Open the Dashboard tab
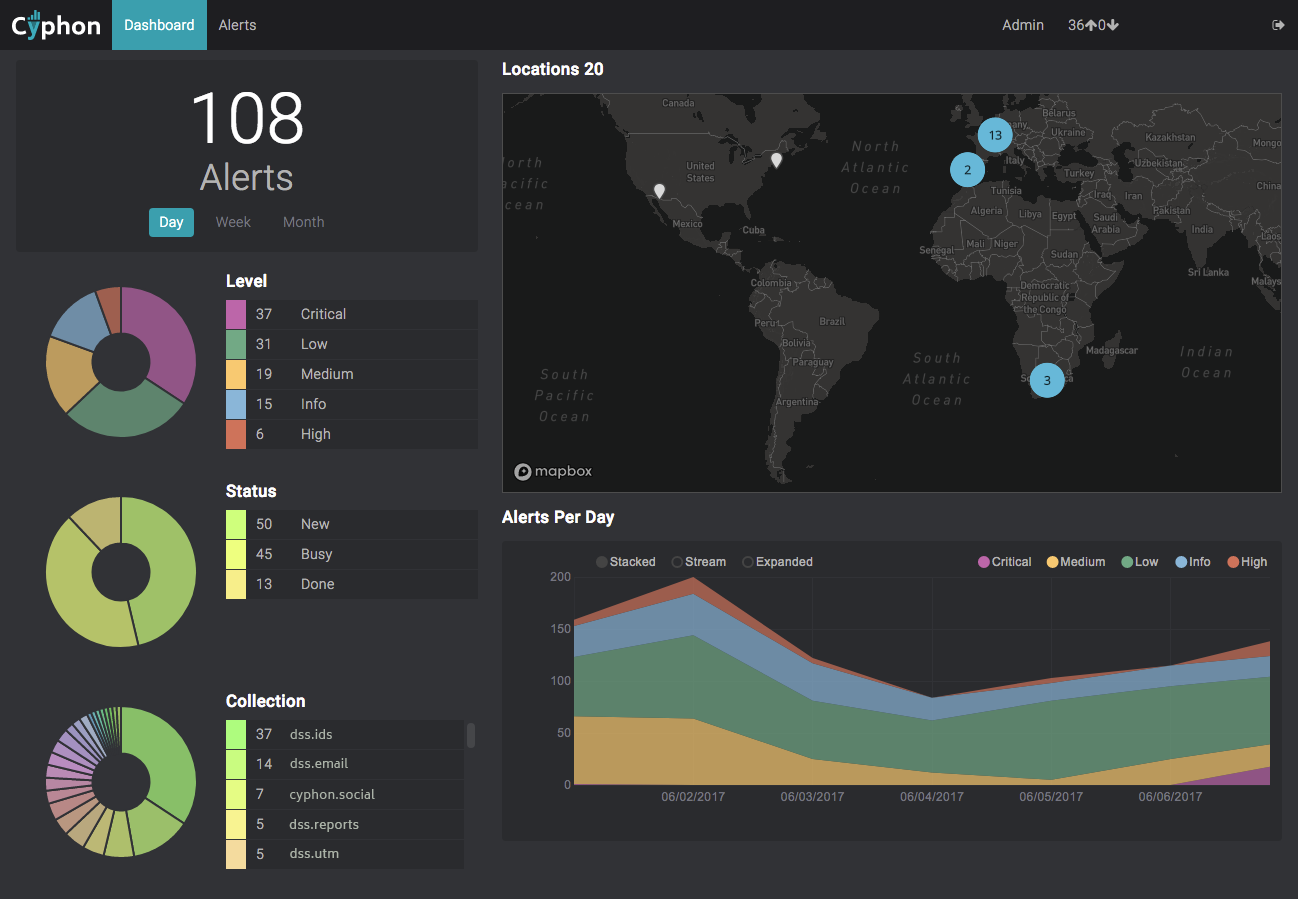 click(159, 25)
